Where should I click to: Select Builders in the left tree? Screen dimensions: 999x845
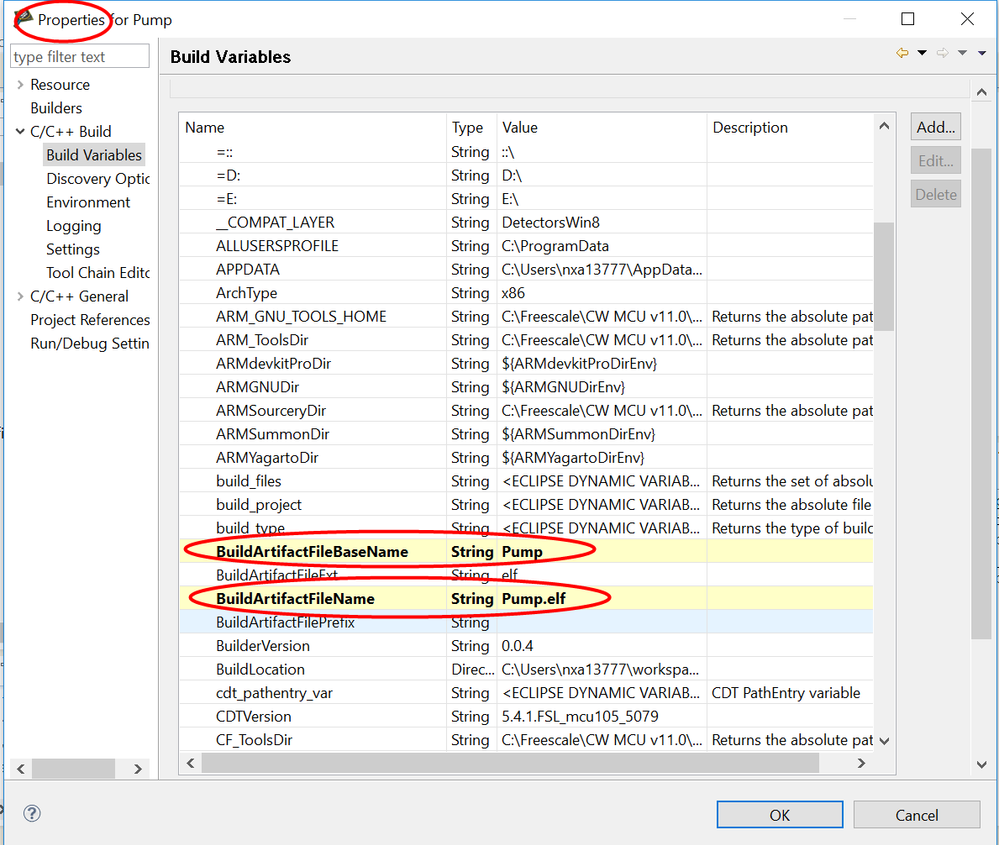pyautogui.click(x=56, y=108)
